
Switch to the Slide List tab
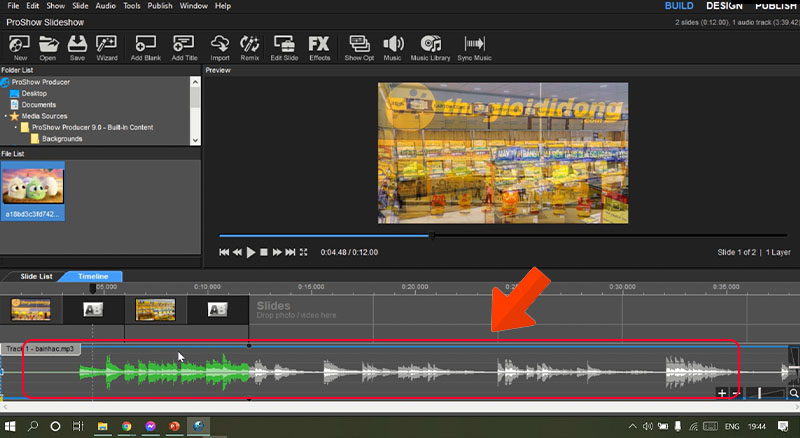pyautogui.click(x=36, y=276)
